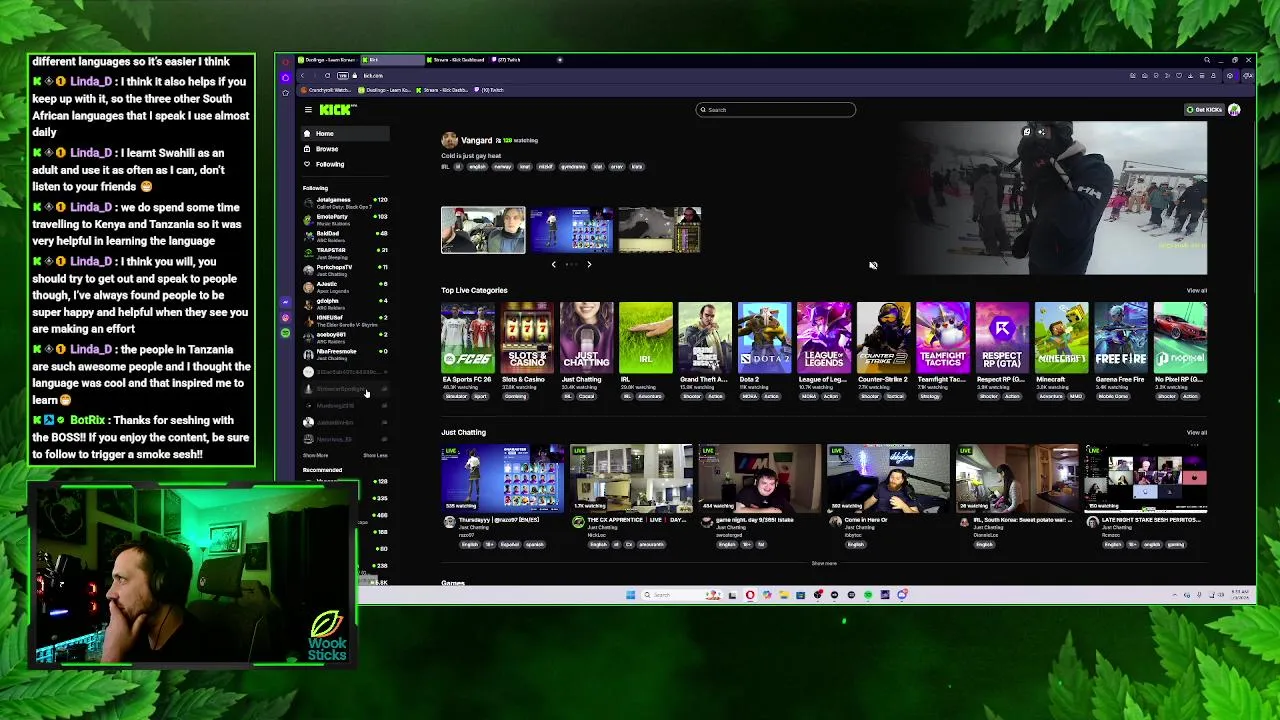Unmute the featured stream preview

(873, 265)
